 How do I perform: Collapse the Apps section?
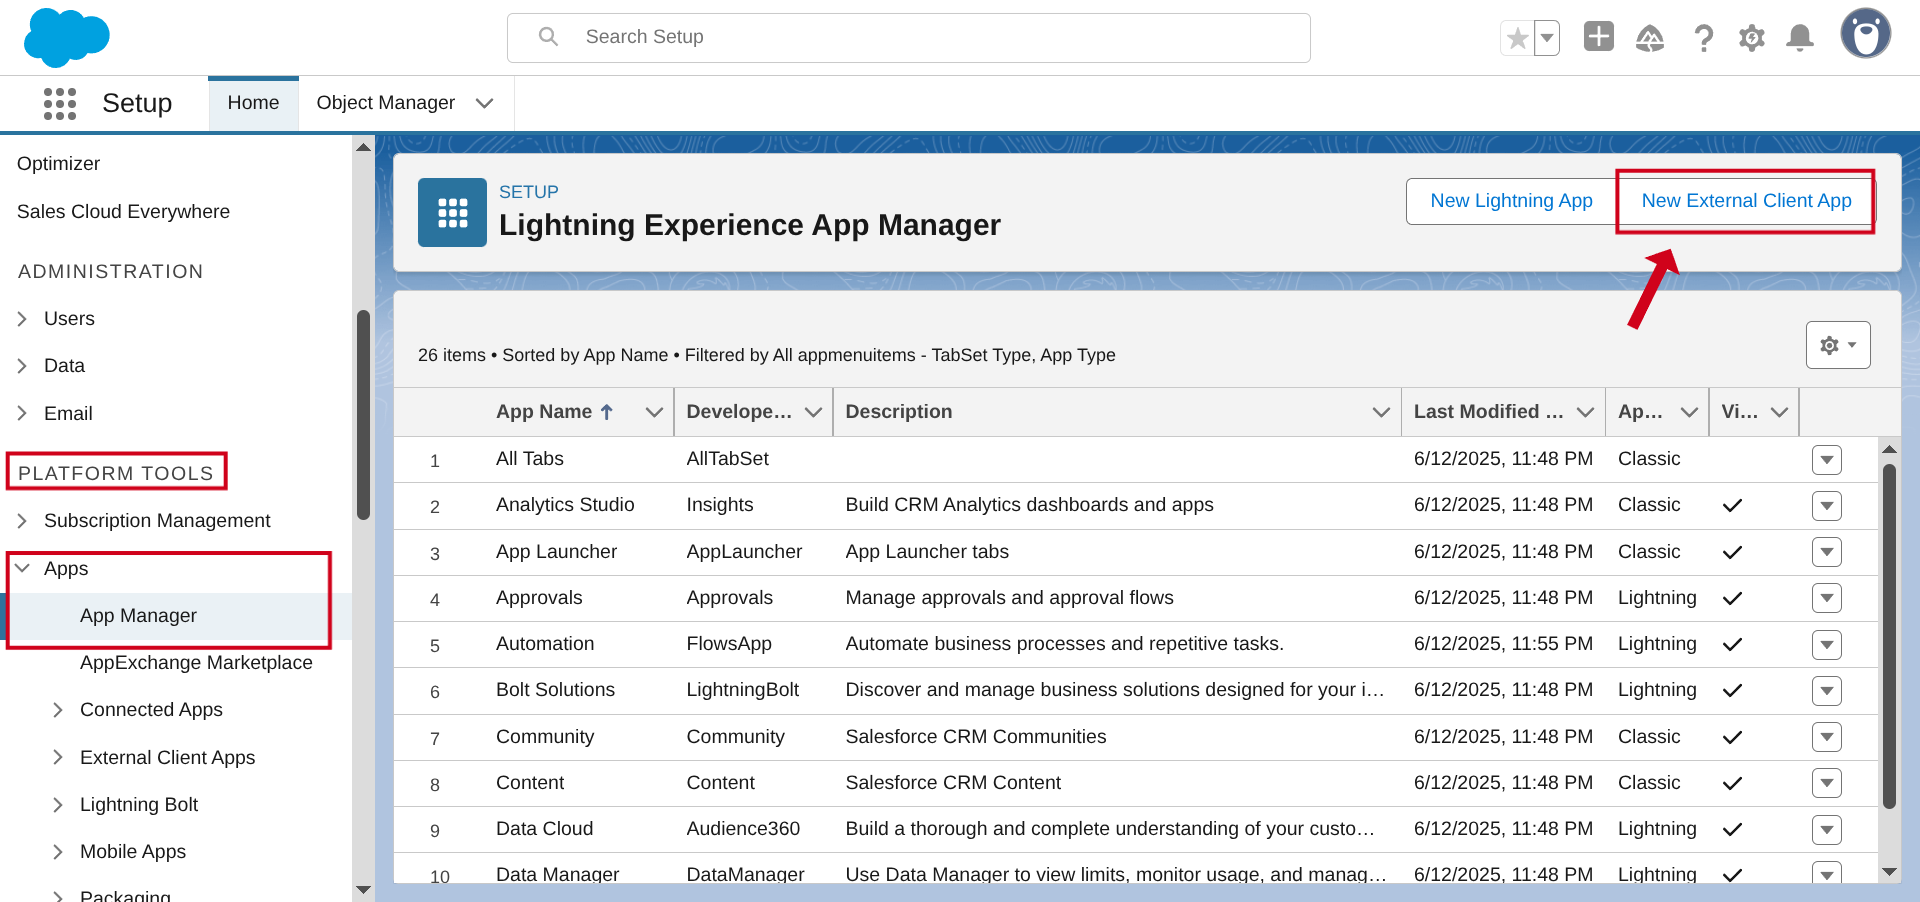(22, 568)
